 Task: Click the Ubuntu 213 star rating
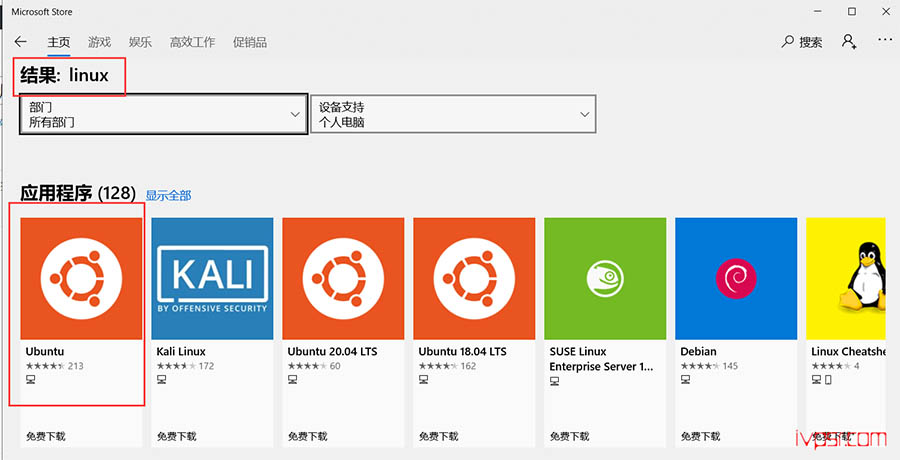click(x=55, y=366)
